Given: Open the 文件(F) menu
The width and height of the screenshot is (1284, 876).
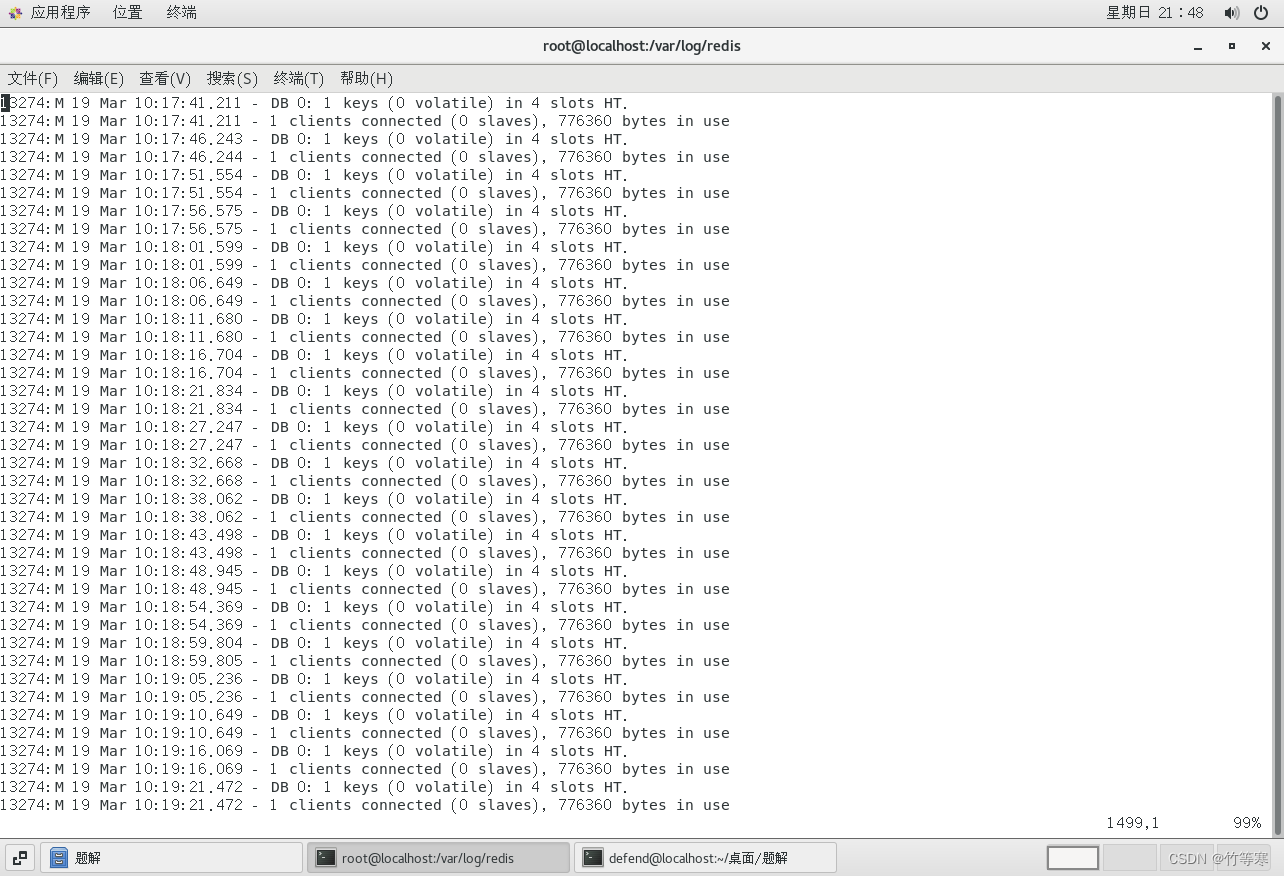Looking at the screenshot, I should click(33, 78).
